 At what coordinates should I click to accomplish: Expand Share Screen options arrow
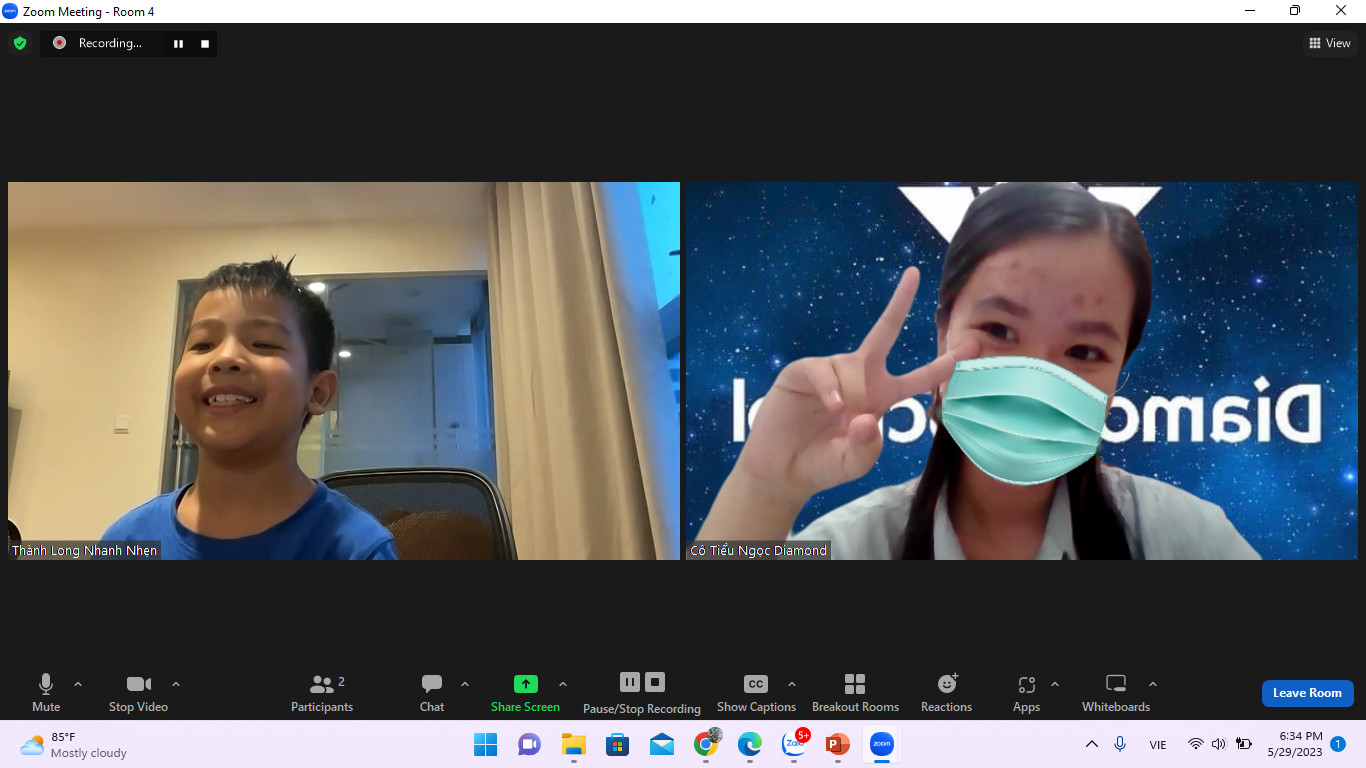[563, 684]
